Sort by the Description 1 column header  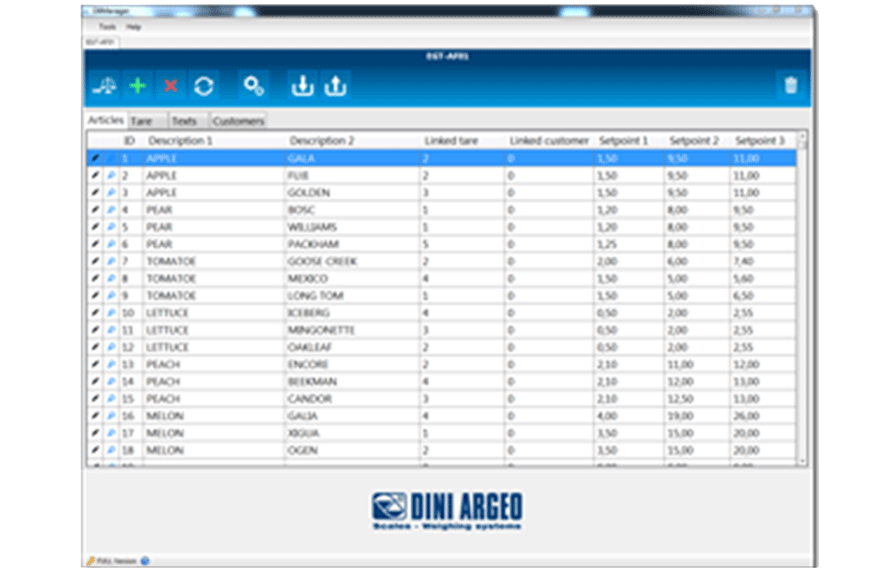180,141
